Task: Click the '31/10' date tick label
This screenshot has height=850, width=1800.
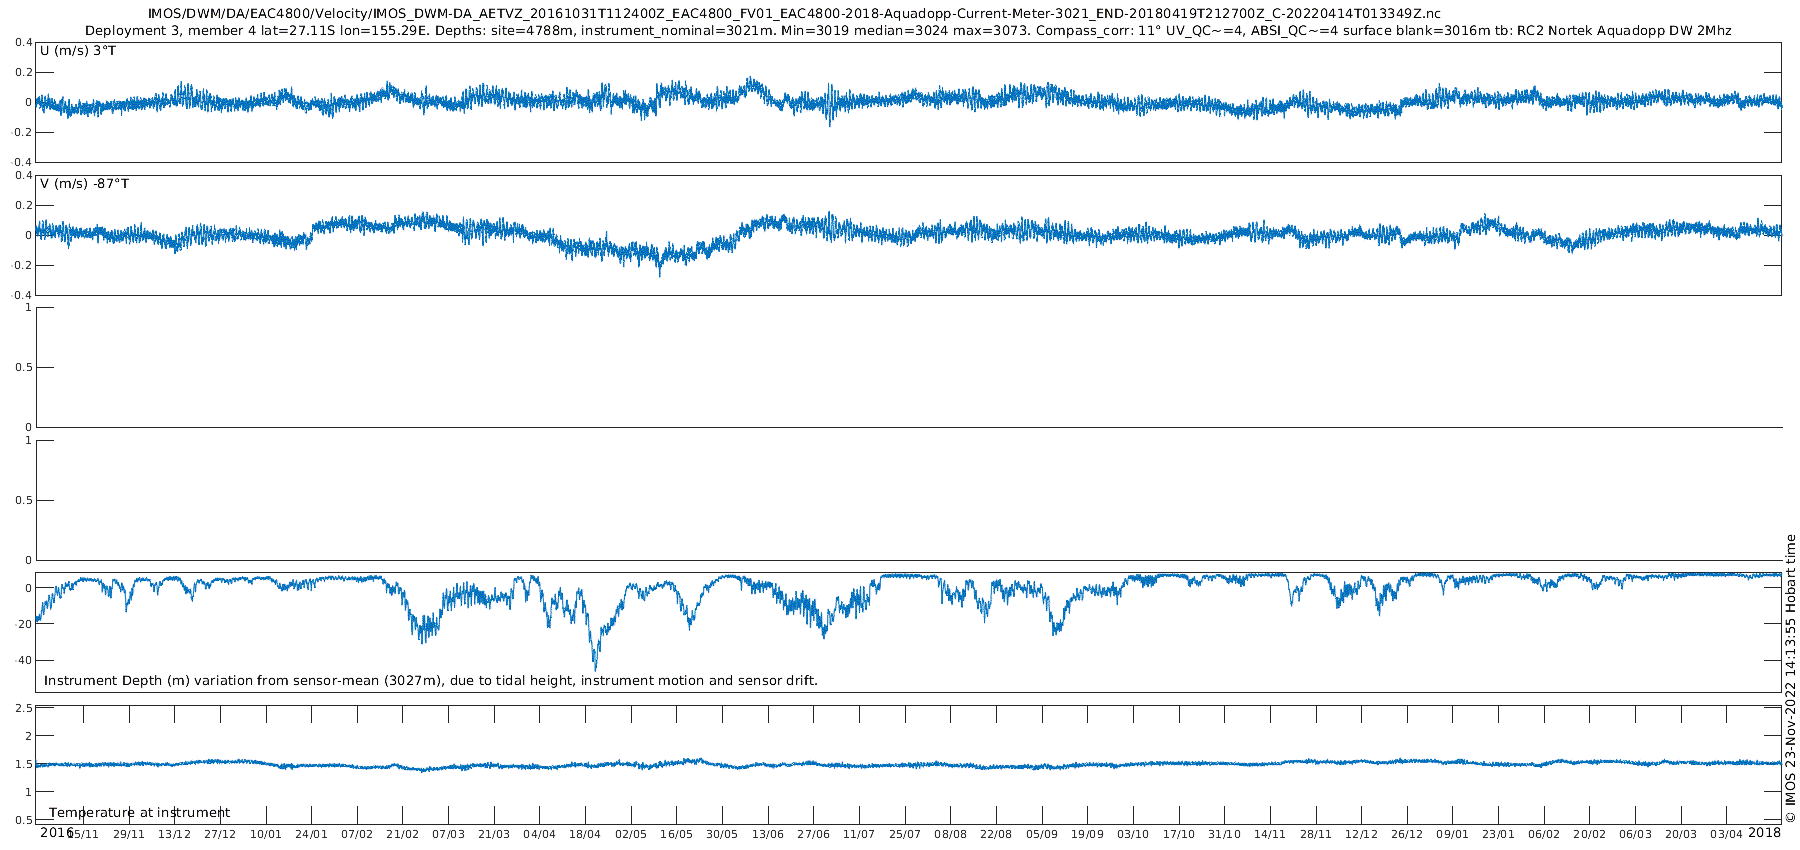Action: pyautogui.click(x=1225, y=834)
